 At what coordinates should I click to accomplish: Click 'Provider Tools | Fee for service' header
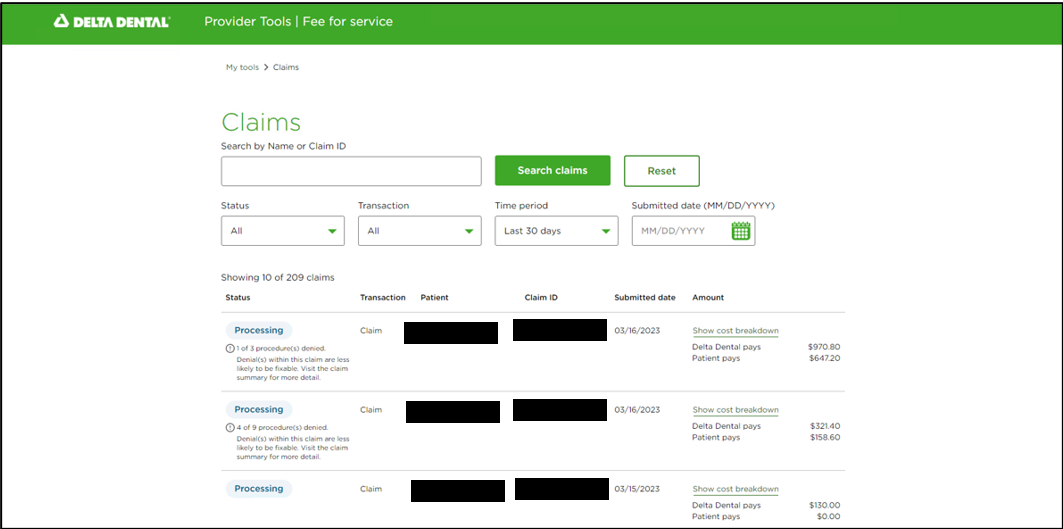[298, 21]
